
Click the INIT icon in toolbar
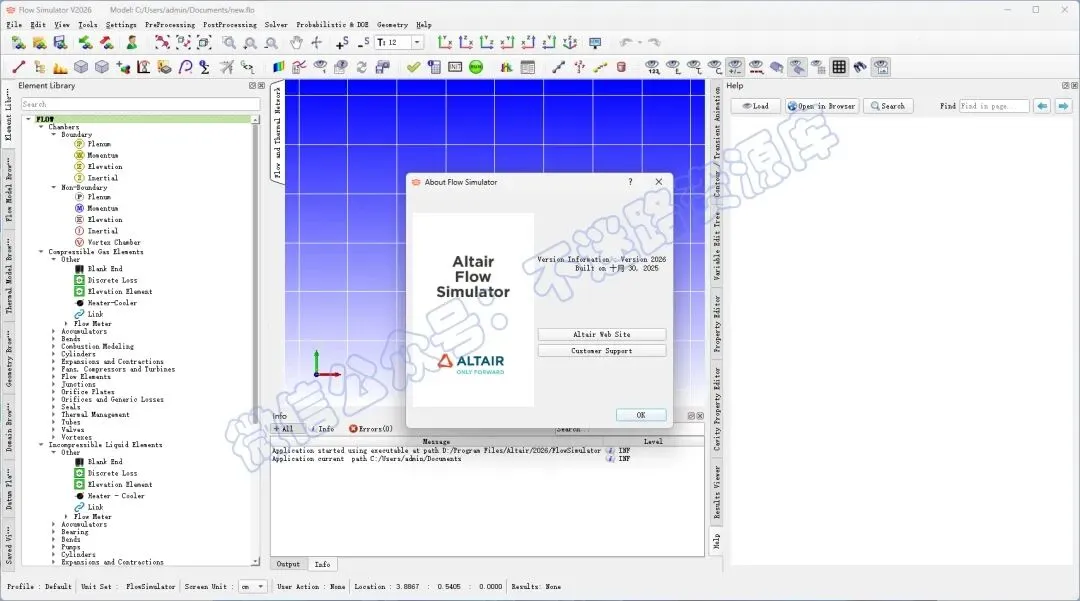tap(455, 67)
